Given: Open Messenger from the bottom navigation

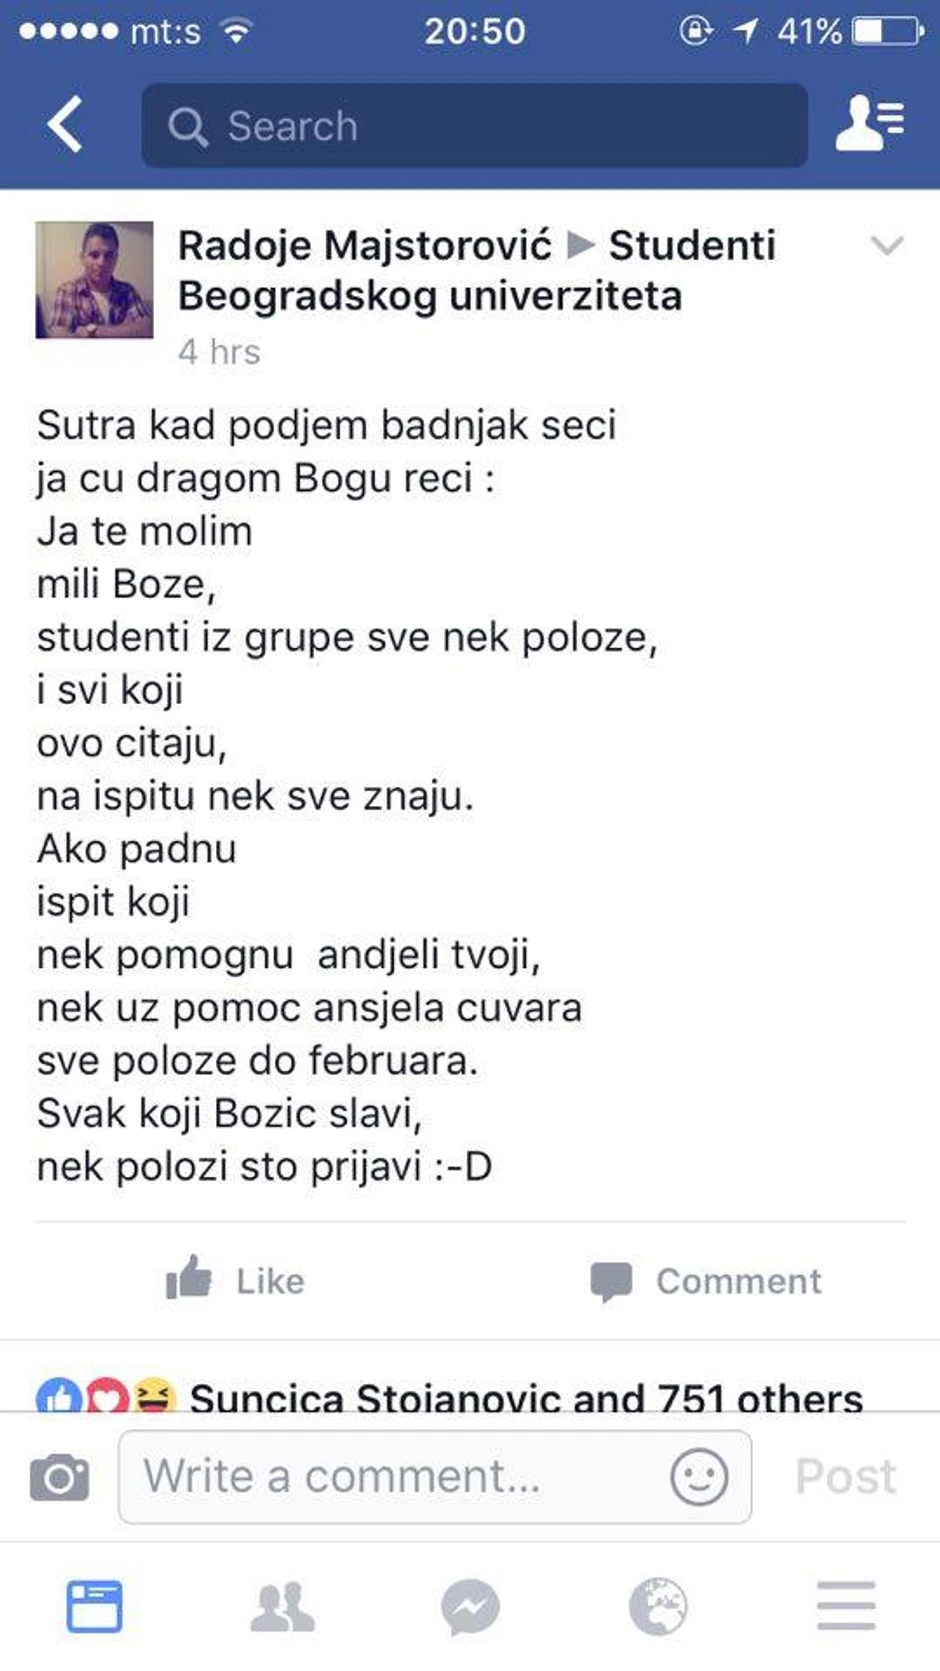Looking at the screenshot, I should pyautogui.click(x=469, y=1604).
